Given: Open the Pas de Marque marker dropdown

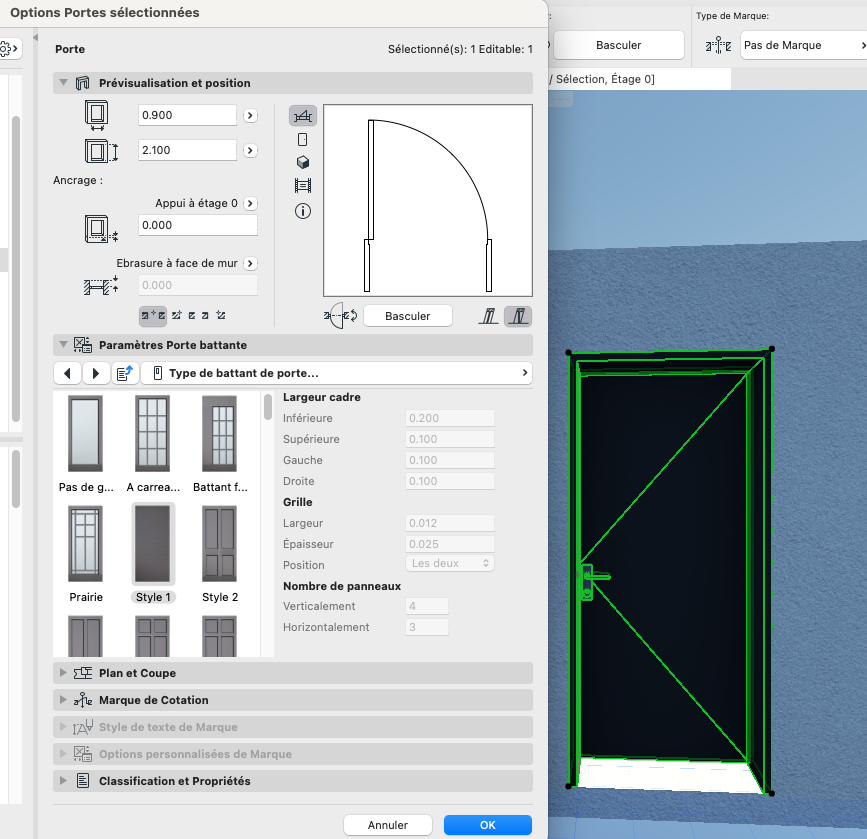Looking at the screenshot, I should coord(803,45).
